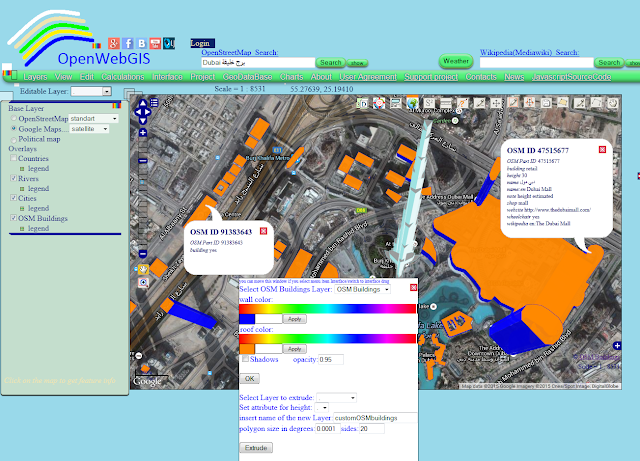This screenshot has width=640, height=461.
Task: Click the globe toolbar icon
Action: (x=412, y=102)
